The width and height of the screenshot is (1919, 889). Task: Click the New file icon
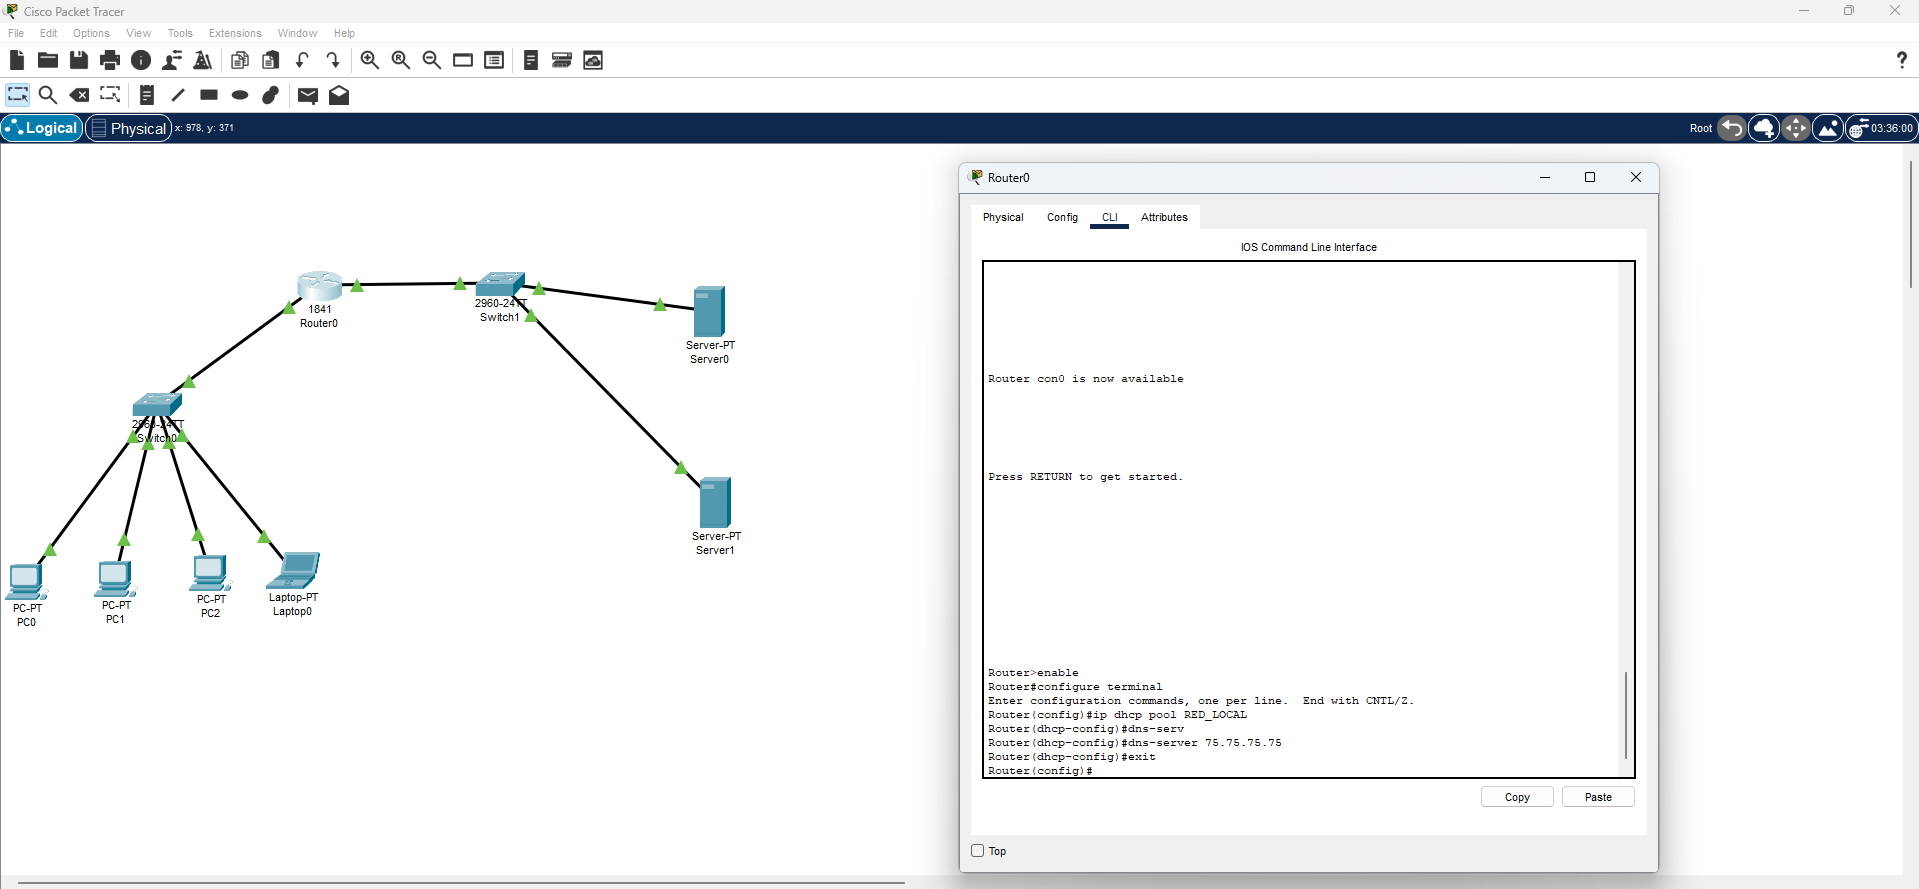pyautogui.click(x=17, y=60)
